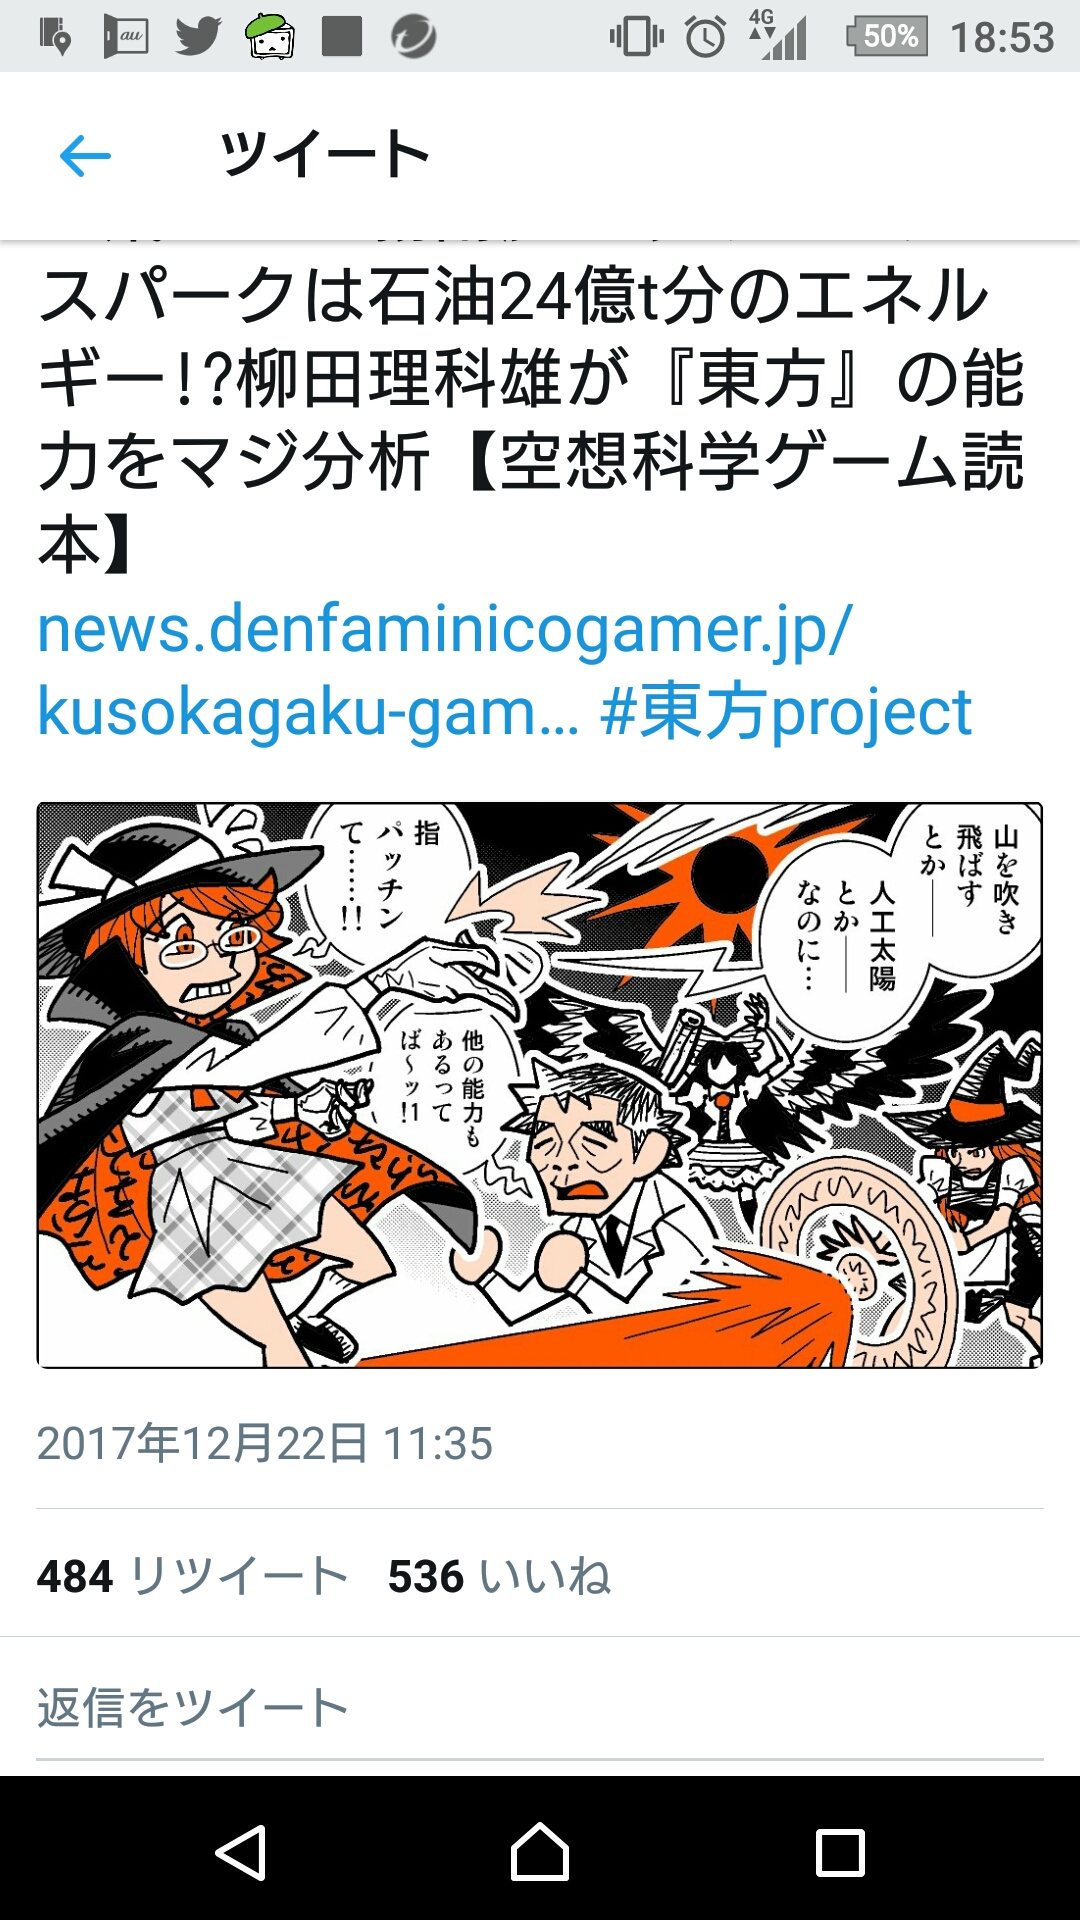Open the news.denfaminicogamer.jp link
Image resolution: width=1080 pixels, height=1920 pixels.
pos(445,670)
